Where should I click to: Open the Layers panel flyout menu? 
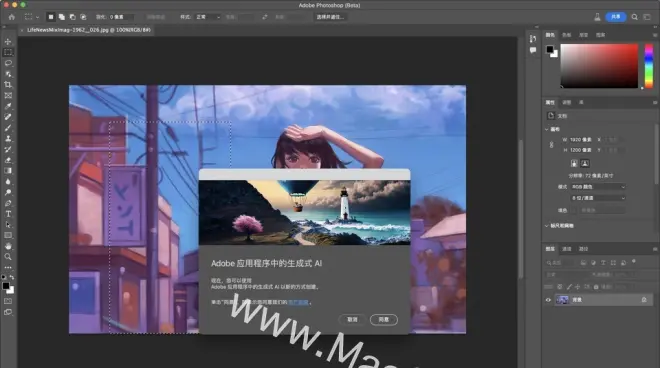point(655,249)
